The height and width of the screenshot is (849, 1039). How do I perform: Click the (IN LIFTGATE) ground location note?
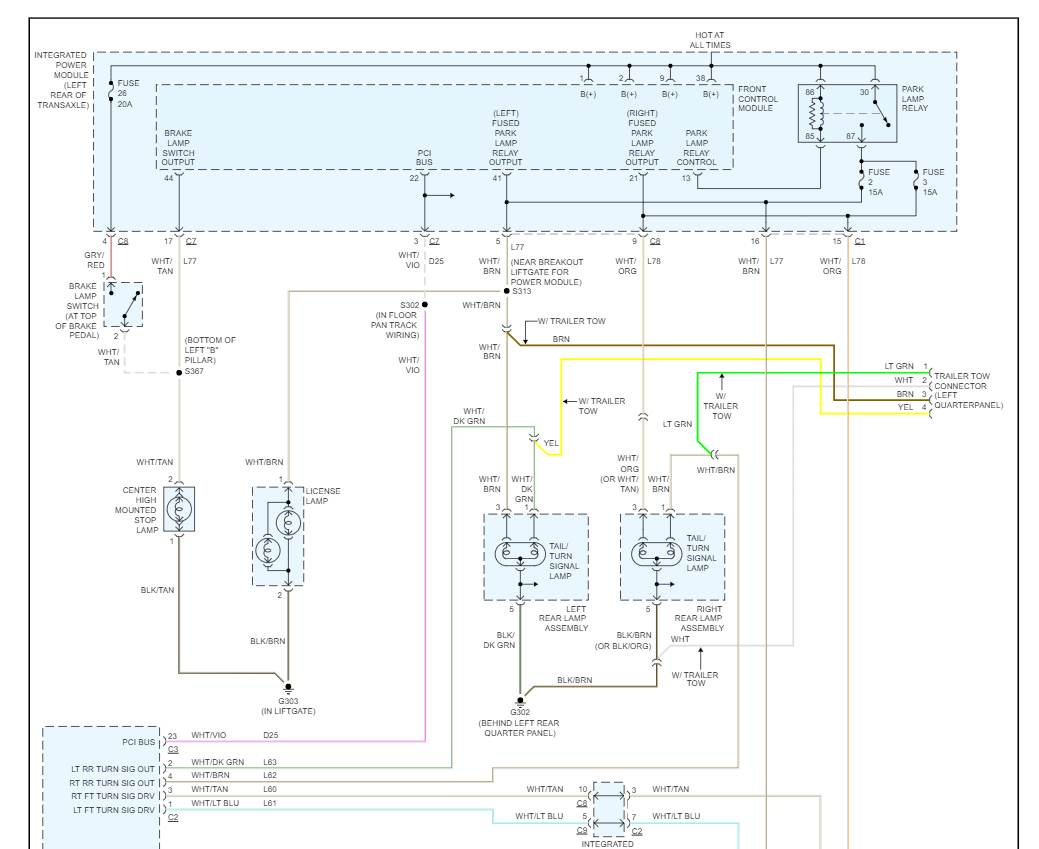click(x=288, y=712)
